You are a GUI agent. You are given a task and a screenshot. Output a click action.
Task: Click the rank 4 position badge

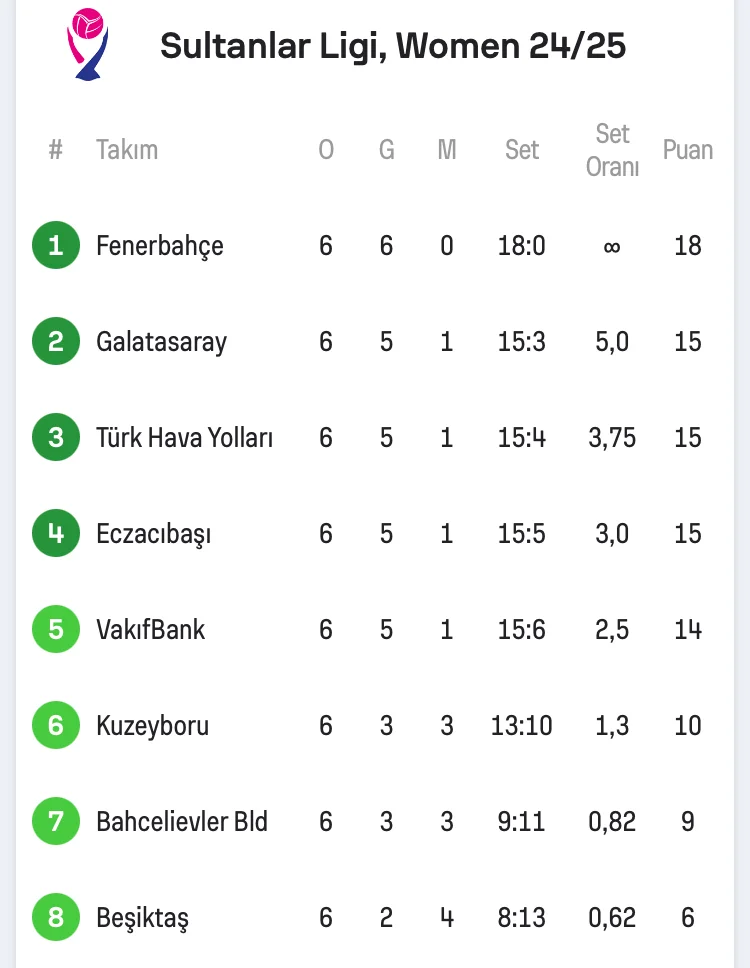(x=56, y=533)
